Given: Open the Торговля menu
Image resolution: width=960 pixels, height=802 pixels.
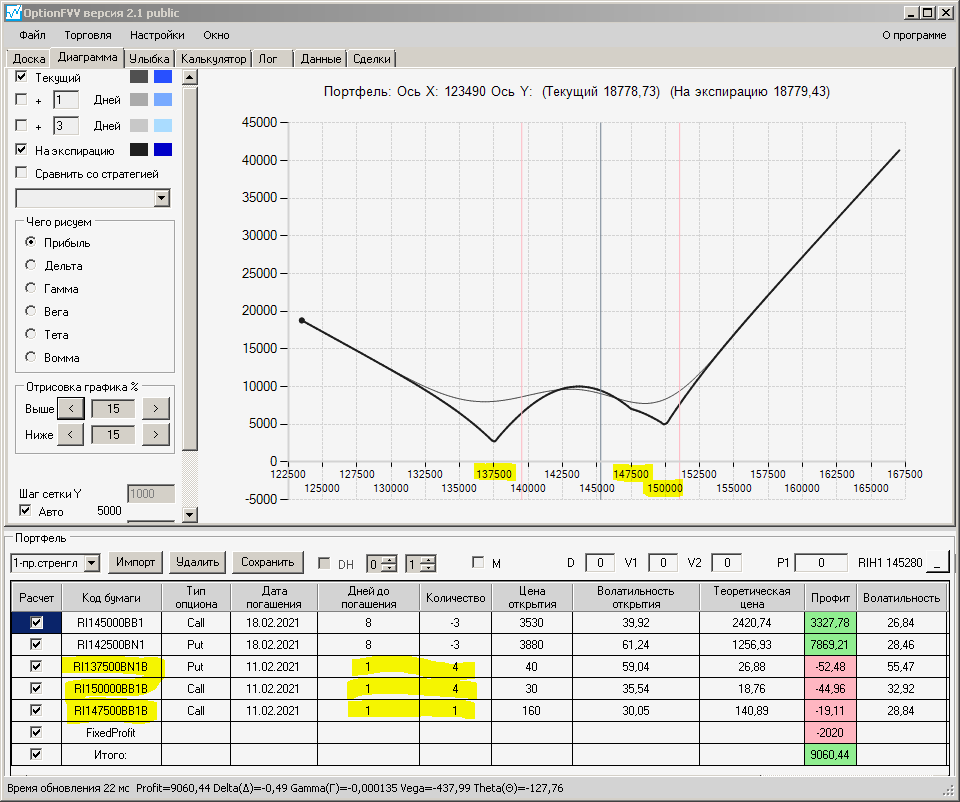Looking at the screenshot, I should [88, 35].
